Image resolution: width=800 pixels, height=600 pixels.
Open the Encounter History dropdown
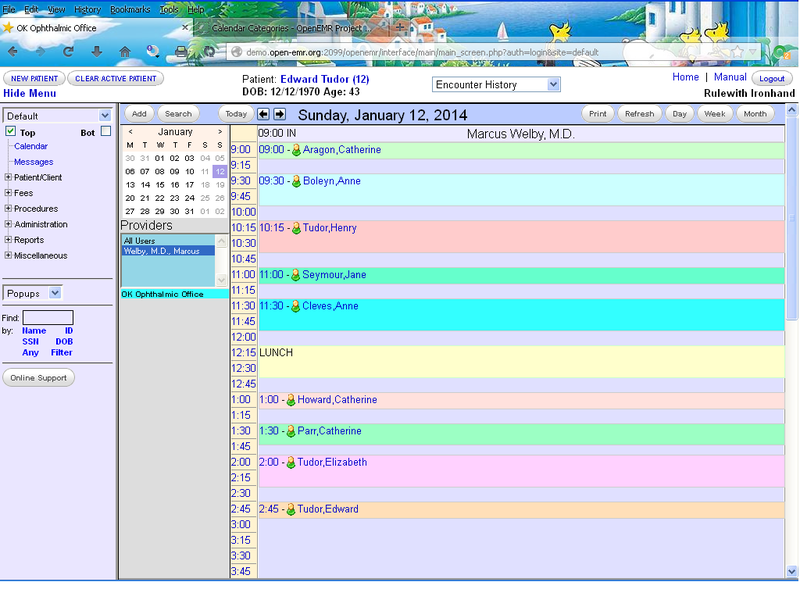(x=496, y=85)
